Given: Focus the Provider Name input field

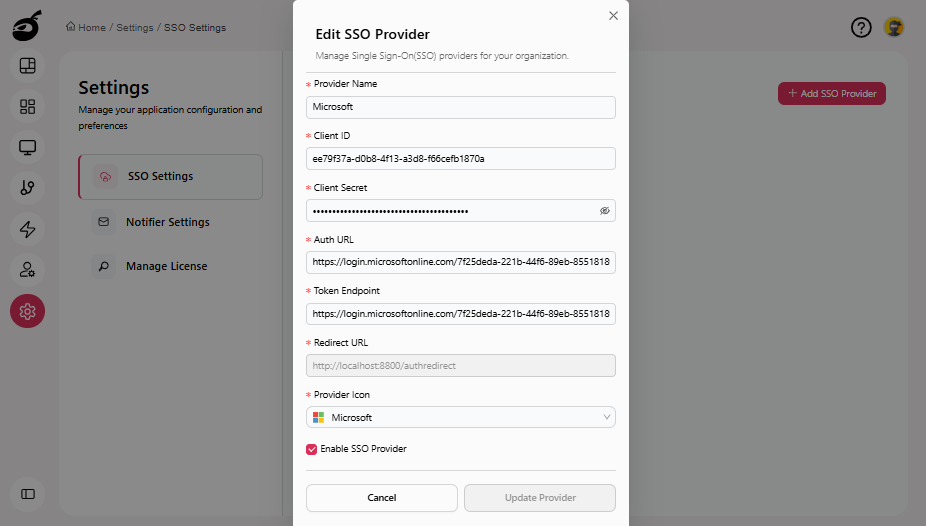Looking at the screenshot, I should point(461,107).
